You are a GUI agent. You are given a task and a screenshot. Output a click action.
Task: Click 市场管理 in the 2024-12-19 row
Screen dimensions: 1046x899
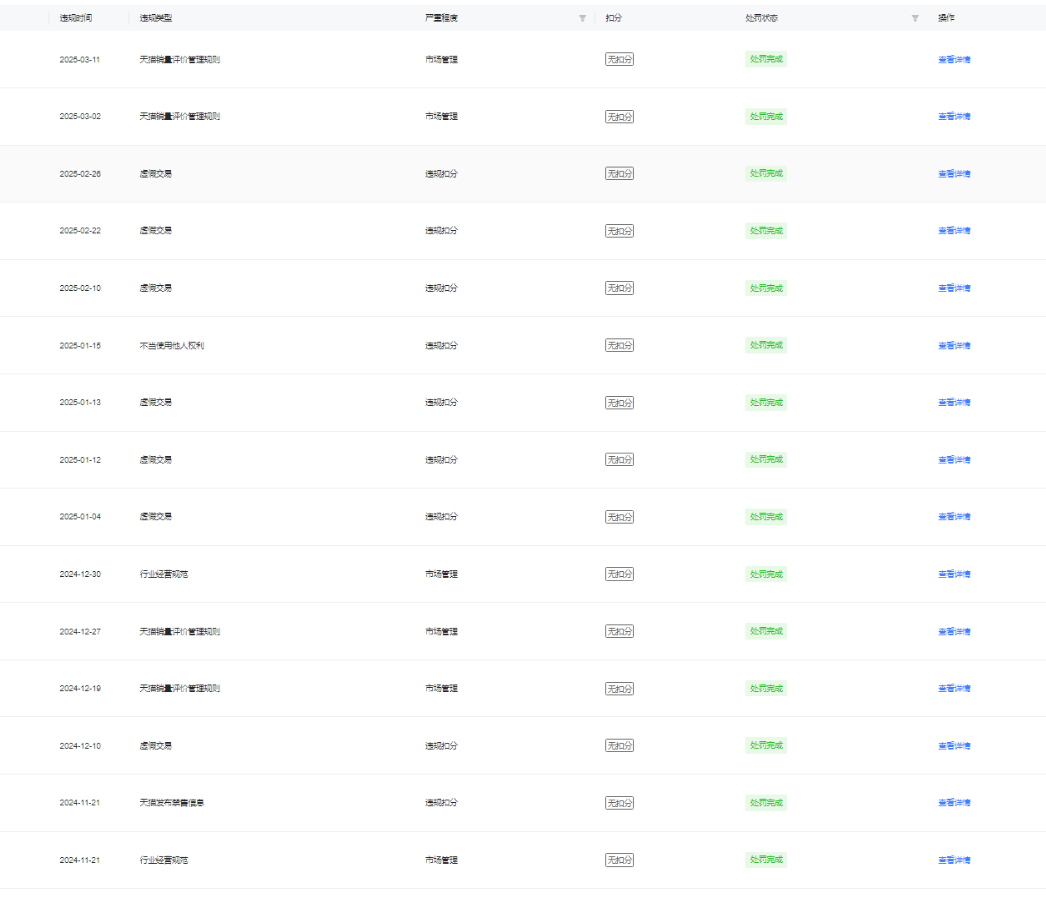point(441,688)
